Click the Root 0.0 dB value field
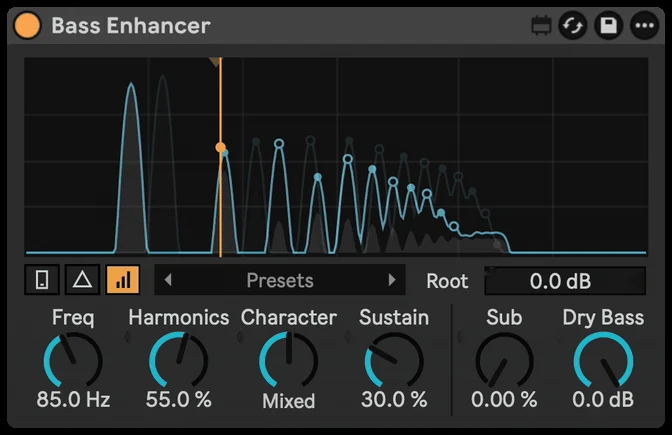Image resolution: width=672 pixels, height=435 pixels. [565, 281]
